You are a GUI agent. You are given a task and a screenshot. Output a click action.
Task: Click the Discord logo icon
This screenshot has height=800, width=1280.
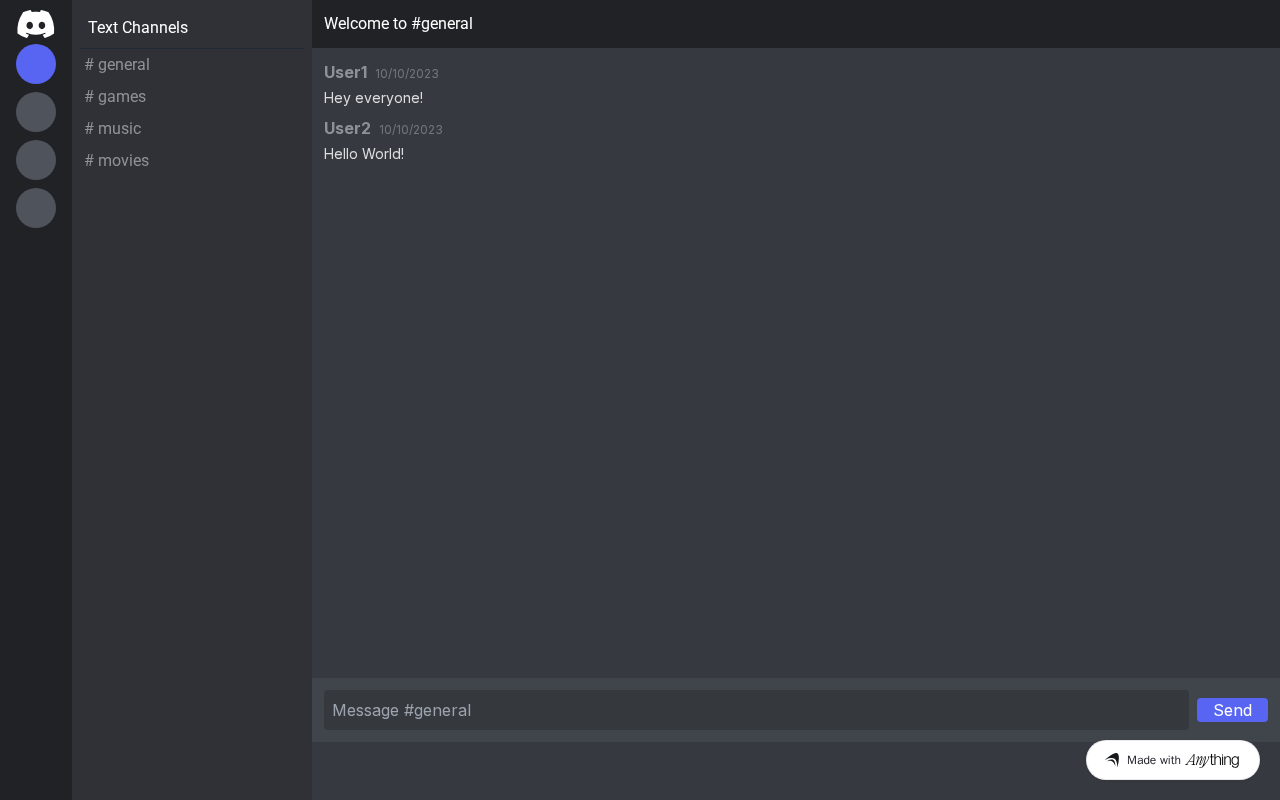(36, 23)
